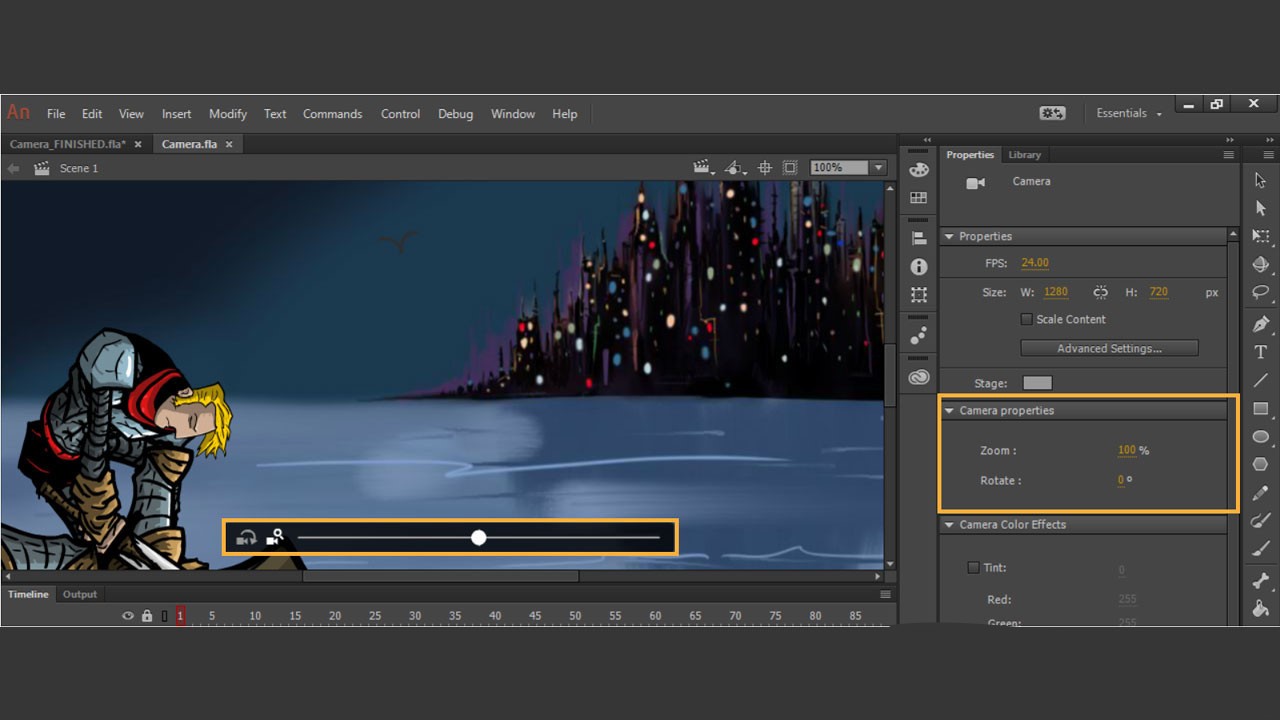Select the Pencil tool
Image resolution: width=1280 pixels, height=720 pixels.
(x=1260, y=494)
